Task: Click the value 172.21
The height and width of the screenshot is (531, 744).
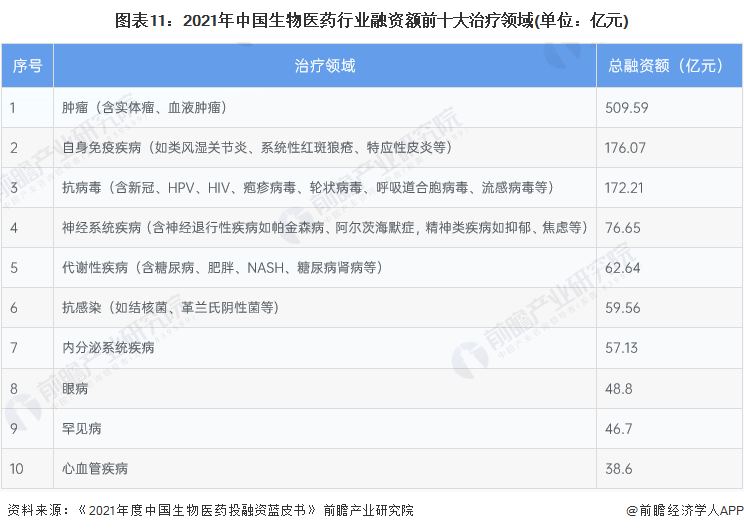Action: pos(625,187)
